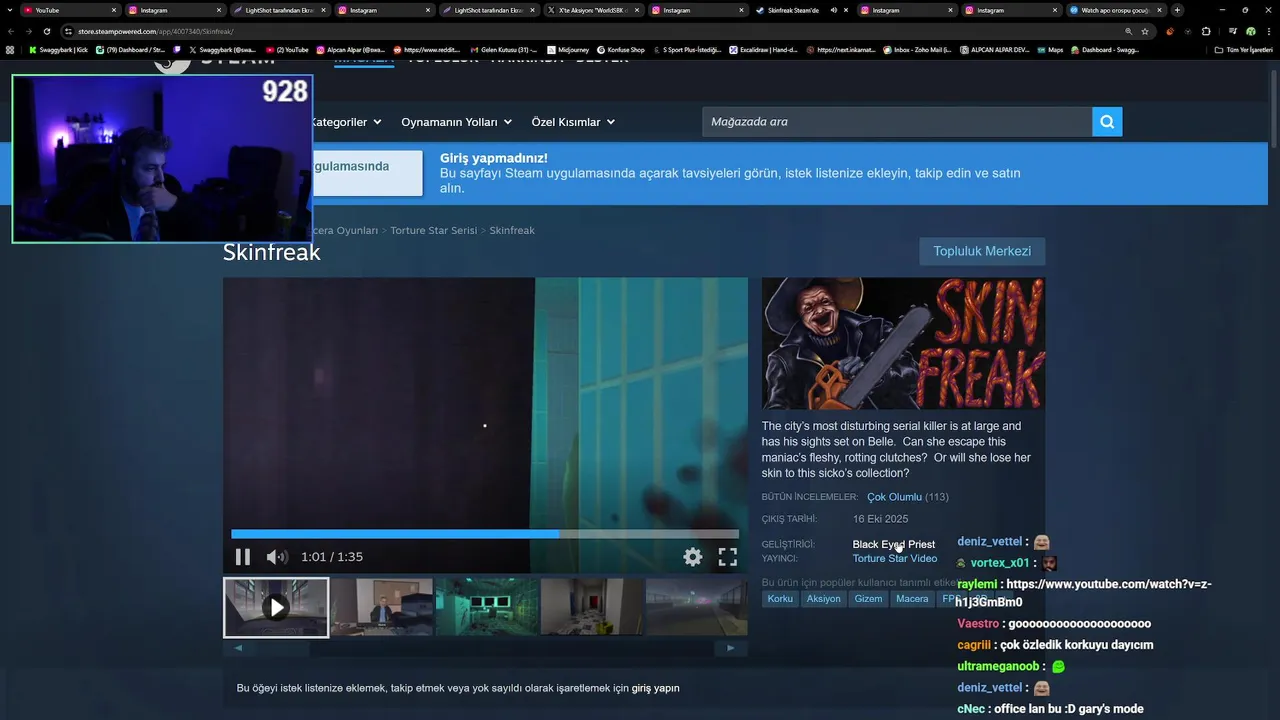Reload the page with refresh icon
Viewport: 1280px width, 720px height.
(46, 31)
